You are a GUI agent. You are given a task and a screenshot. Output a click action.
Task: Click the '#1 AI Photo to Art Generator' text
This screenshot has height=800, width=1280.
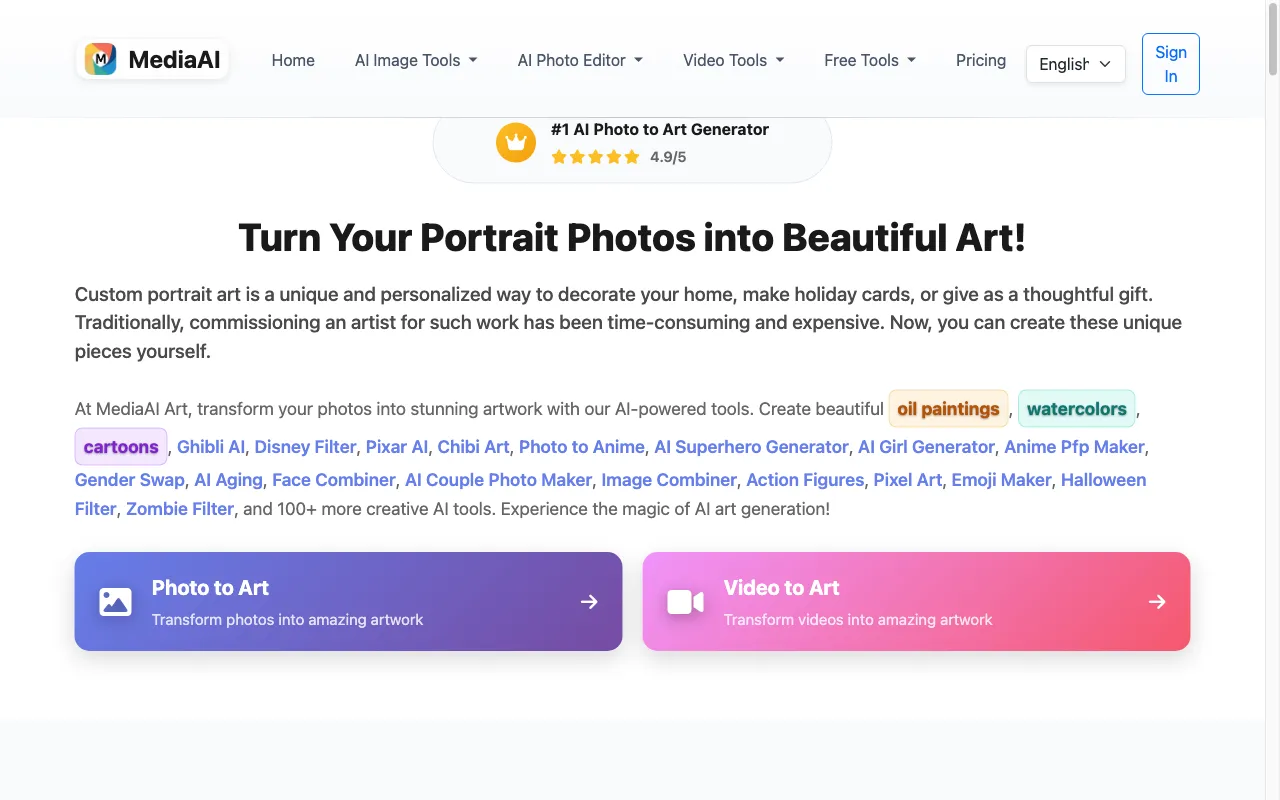click(x=660, y=129)
